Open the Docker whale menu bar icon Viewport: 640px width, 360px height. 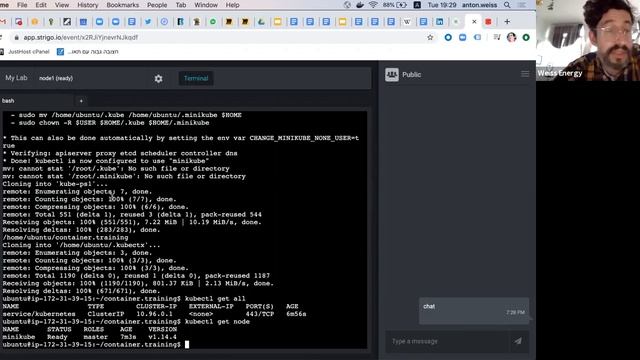360,5
